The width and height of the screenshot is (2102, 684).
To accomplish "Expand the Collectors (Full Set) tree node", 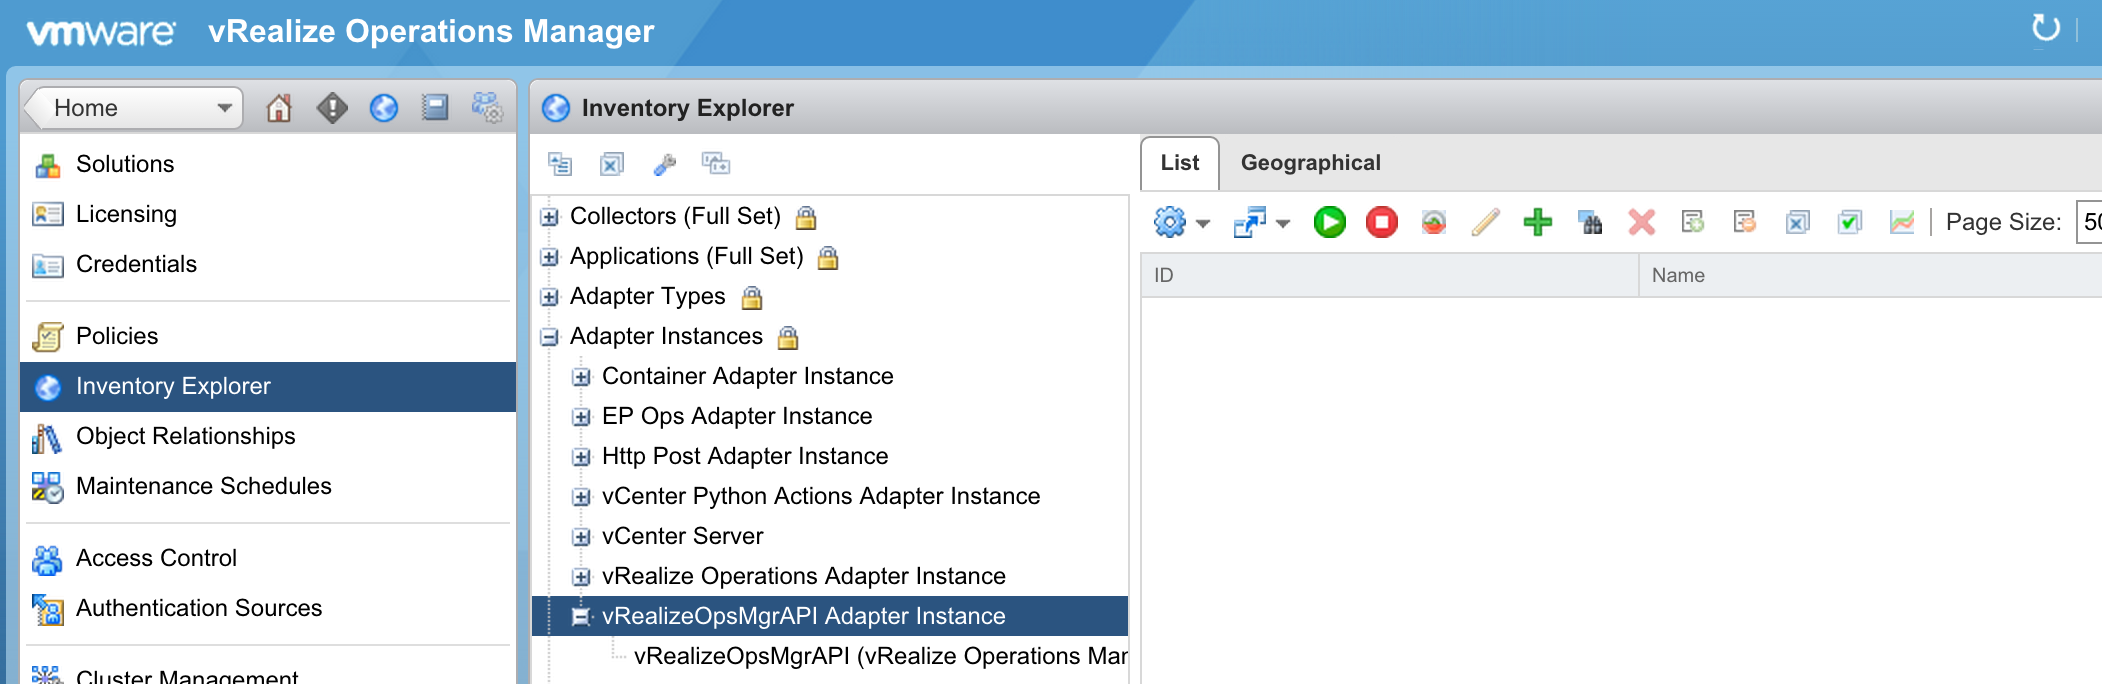I will point(549,217).
